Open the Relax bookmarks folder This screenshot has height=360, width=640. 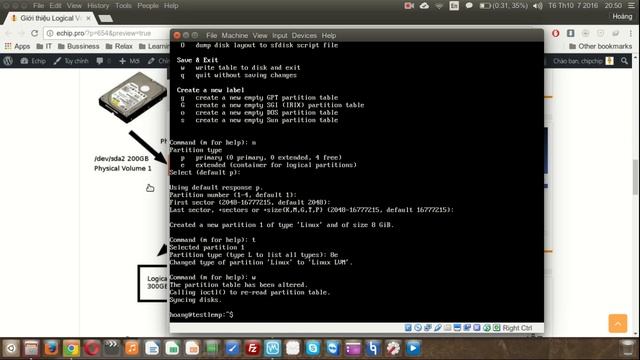(x=119, y=47)
